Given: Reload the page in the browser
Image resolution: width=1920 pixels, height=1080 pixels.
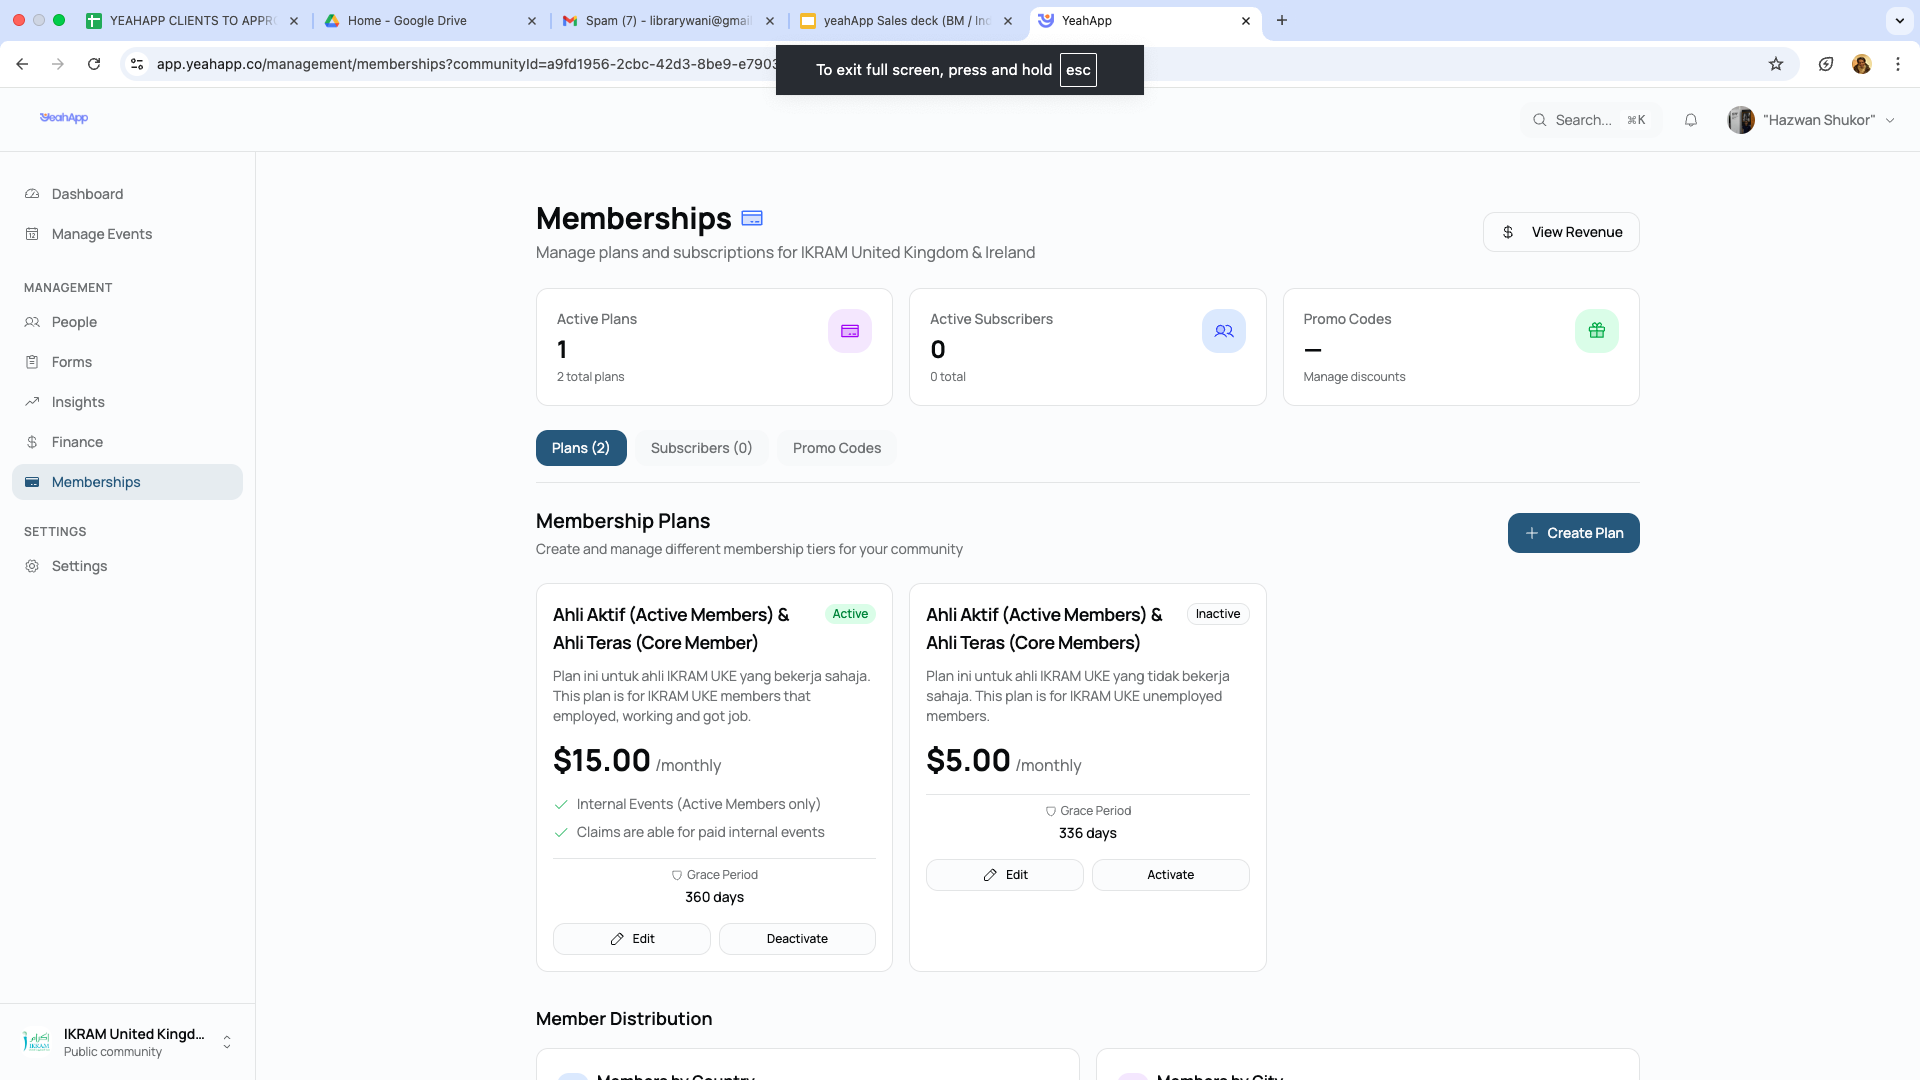Looking at the screenshot, I should 94,64.
